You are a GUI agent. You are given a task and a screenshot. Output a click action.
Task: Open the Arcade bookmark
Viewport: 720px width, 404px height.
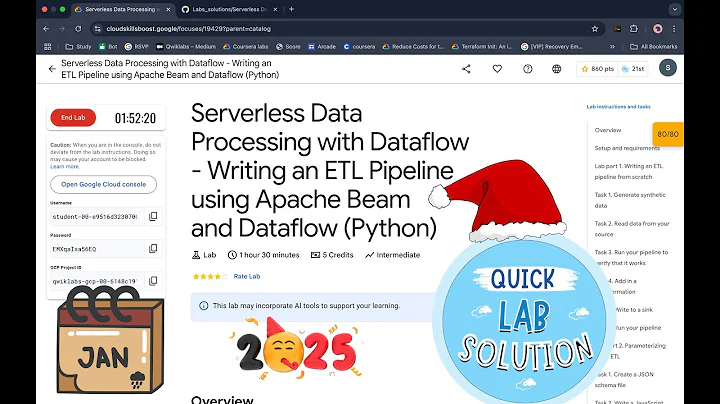click(x=322, y=46)
